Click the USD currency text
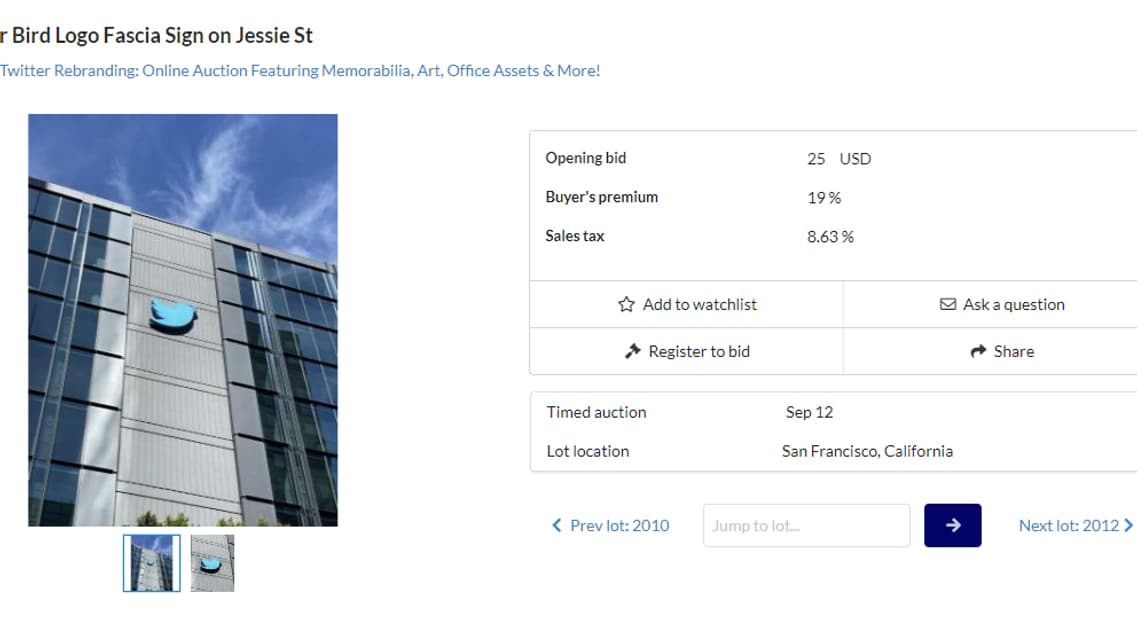 [x=855, y=159]
